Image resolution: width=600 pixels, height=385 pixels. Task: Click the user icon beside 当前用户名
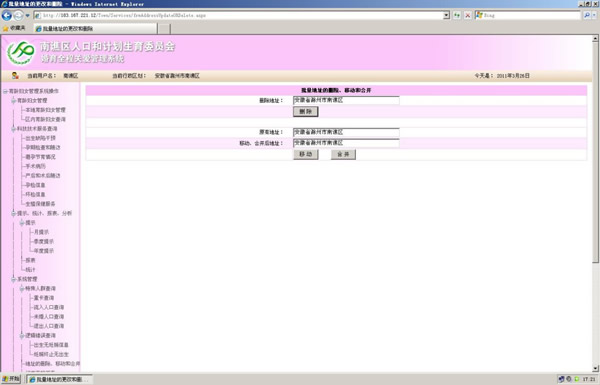click(15, 75)
